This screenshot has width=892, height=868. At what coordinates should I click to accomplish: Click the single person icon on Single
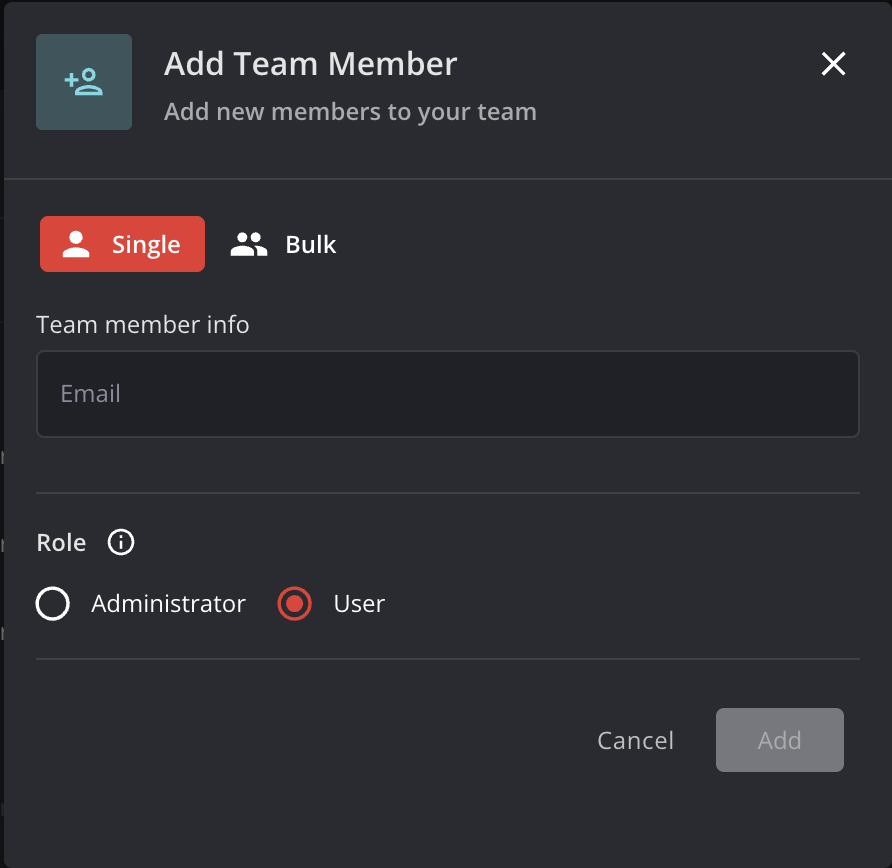(x=76, y=244)
